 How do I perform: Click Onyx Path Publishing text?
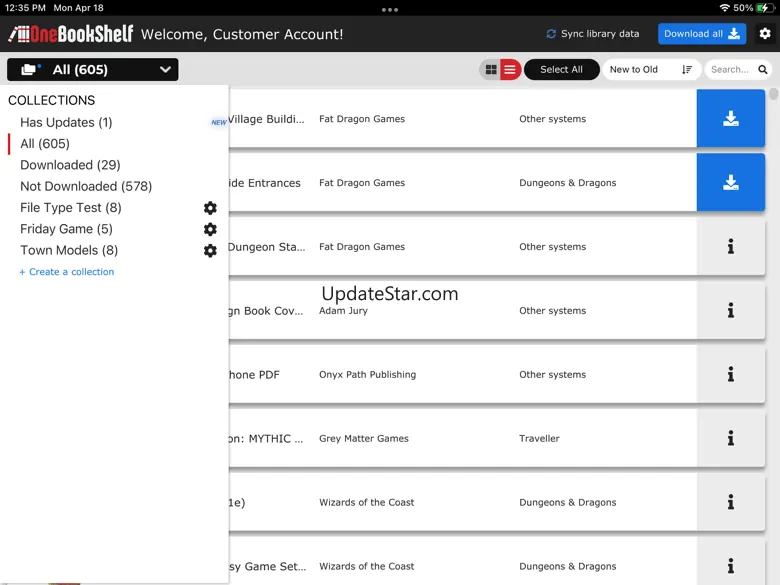pyautogui.click(x=368, y=375)
